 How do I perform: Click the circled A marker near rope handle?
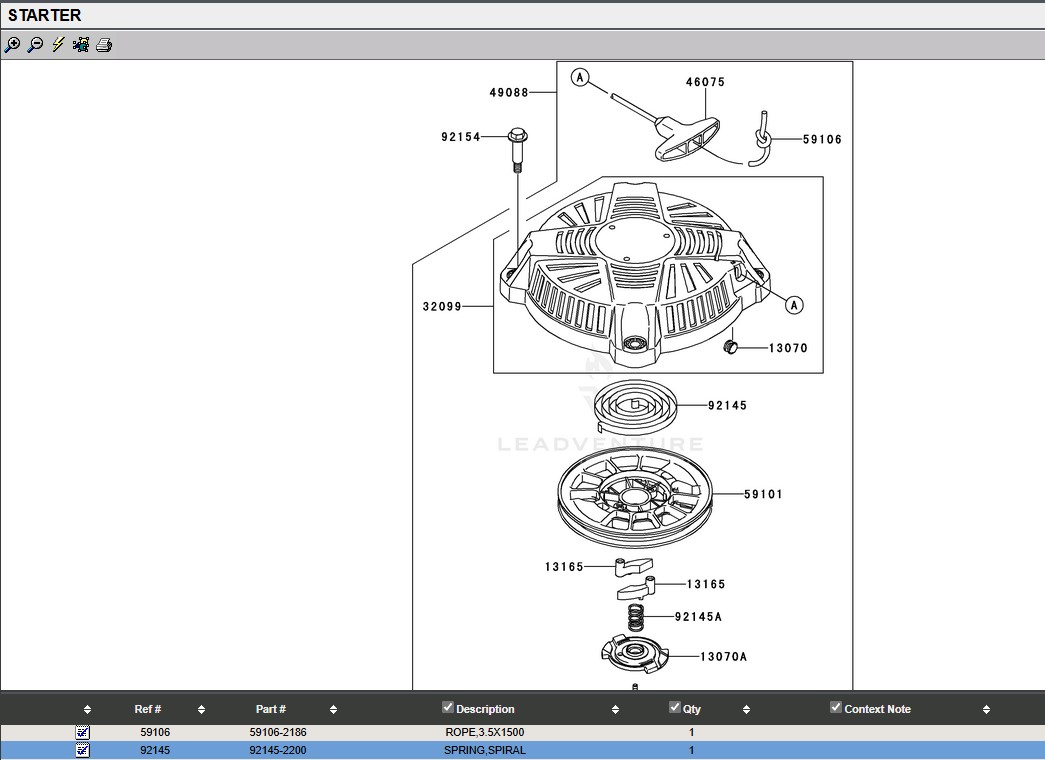[x=581, y=77]
